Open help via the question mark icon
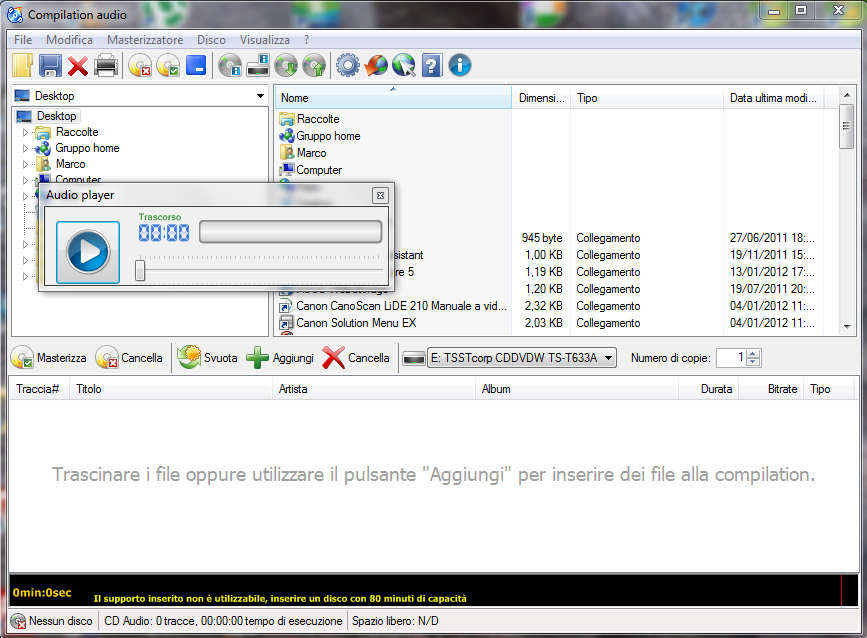This screenshot has width=867, height=638. coord(431,65)
